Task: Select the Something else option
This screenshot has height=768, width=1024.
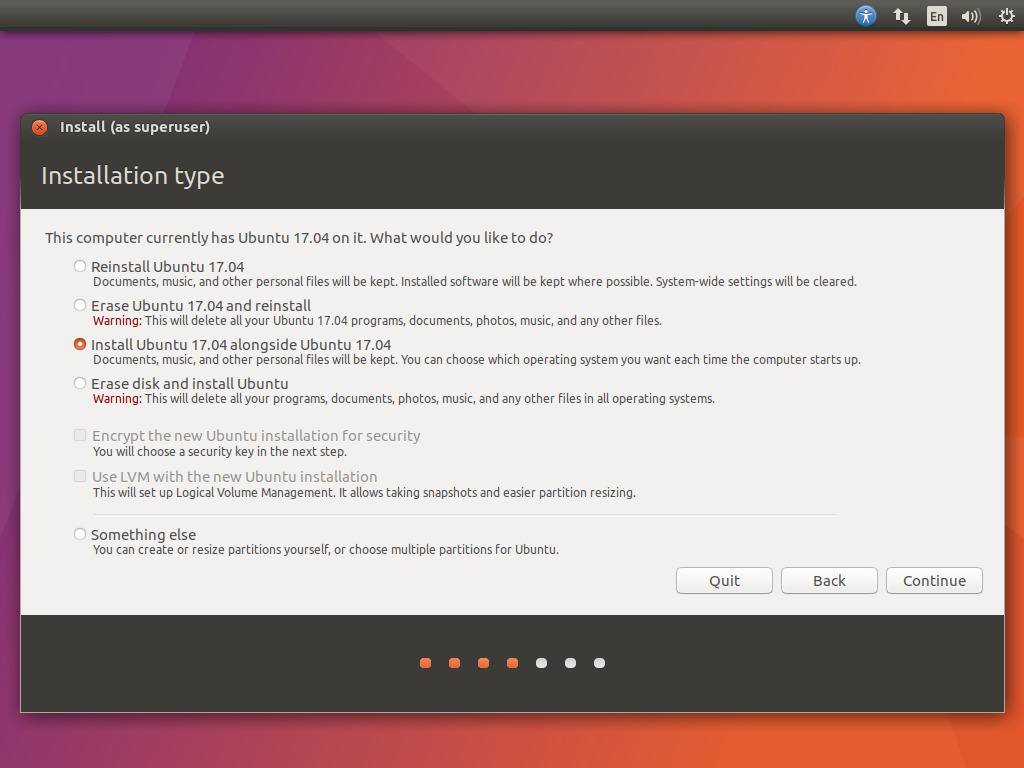Action: [x=80, y=535]
